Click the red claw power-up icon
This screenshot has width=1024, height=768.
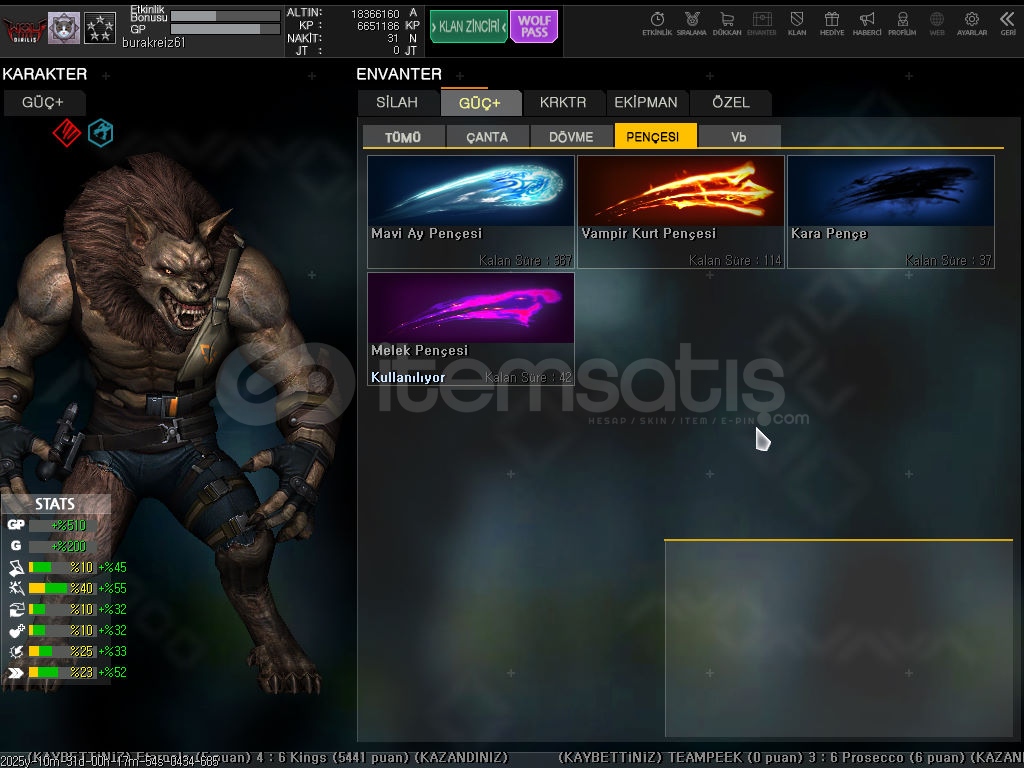[67, 133]
